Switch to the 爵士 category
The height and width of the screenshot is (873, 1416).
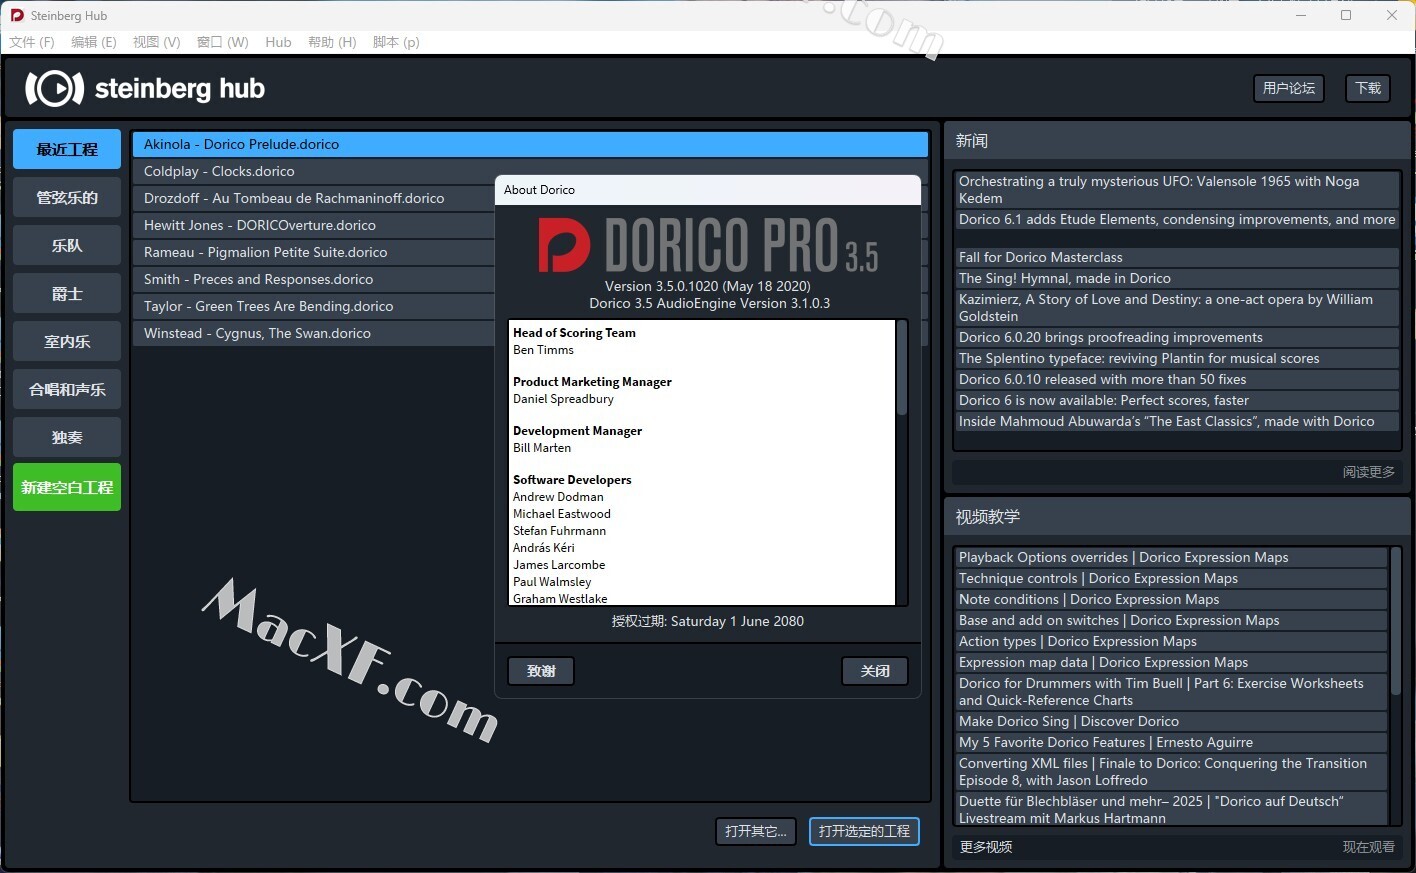(x=67, y=294)
